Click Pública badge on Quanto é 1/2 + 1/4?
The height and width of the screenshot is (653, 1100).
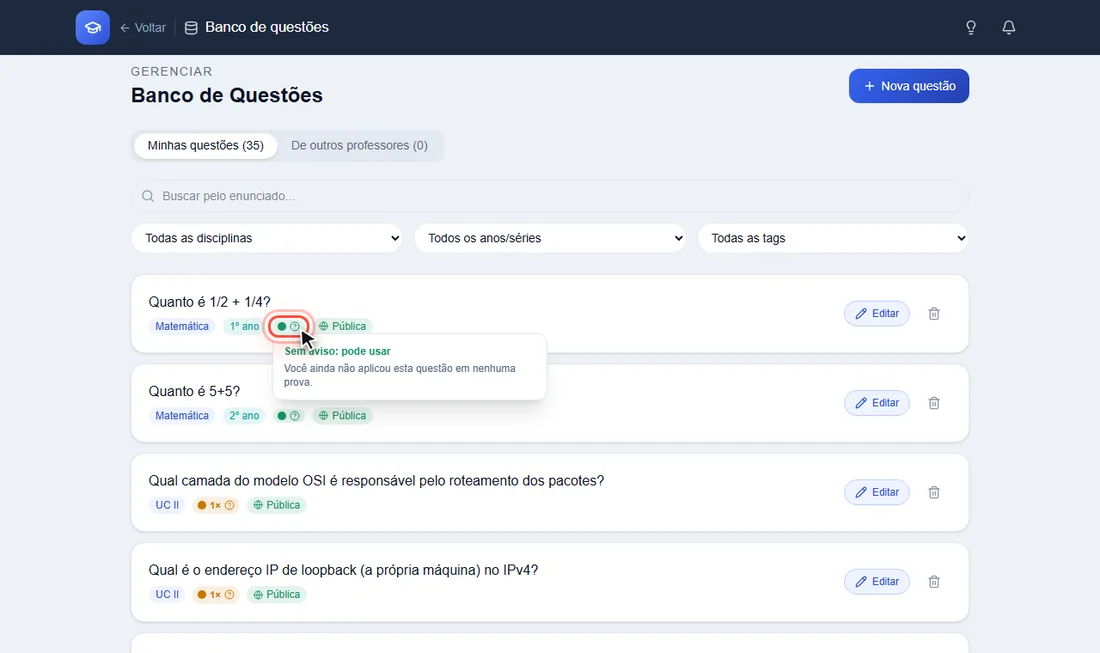[x=342, y=326]
